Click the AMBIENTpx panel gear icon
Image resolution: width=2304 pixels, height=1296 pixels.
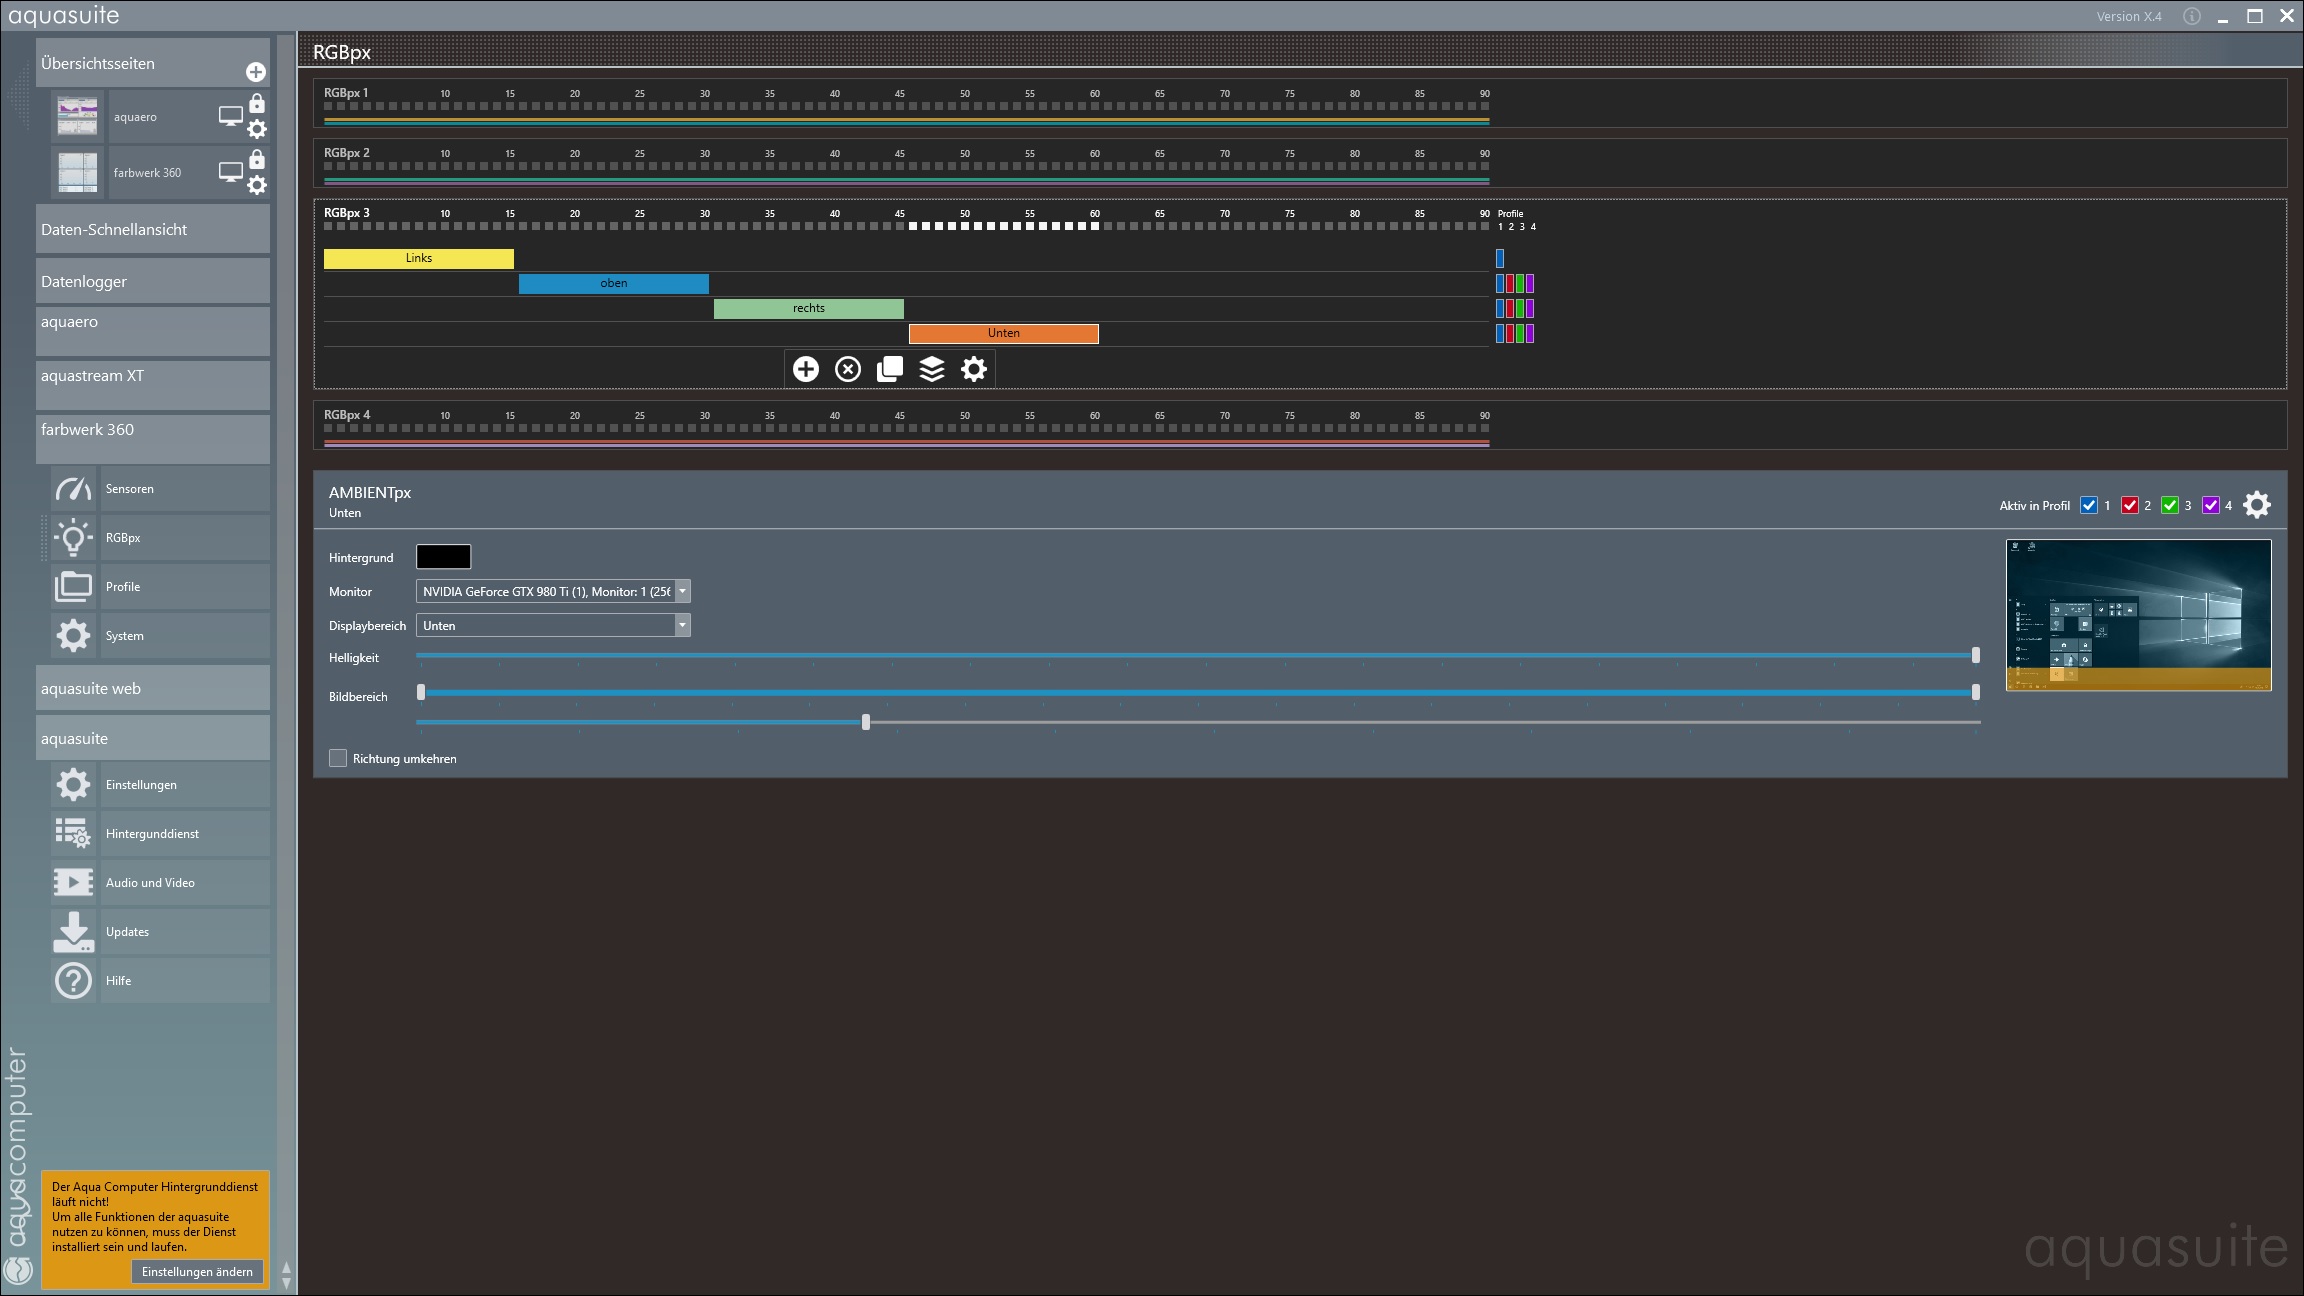pos(2257,505)
